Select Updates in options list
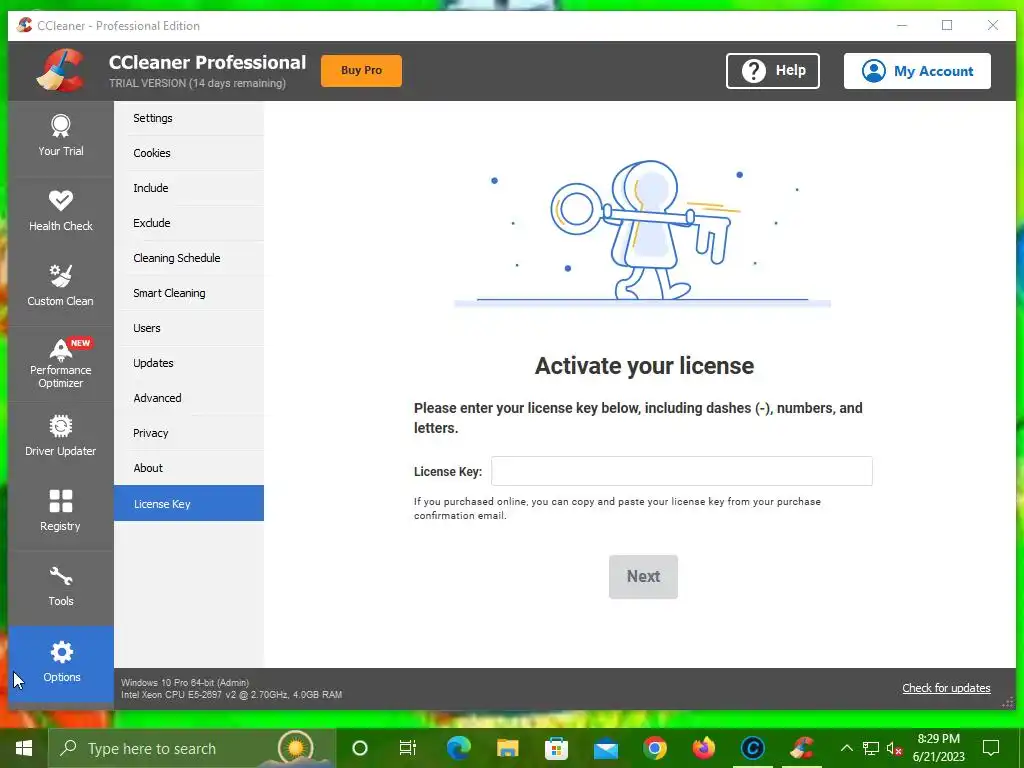 (x=189, y=363)
